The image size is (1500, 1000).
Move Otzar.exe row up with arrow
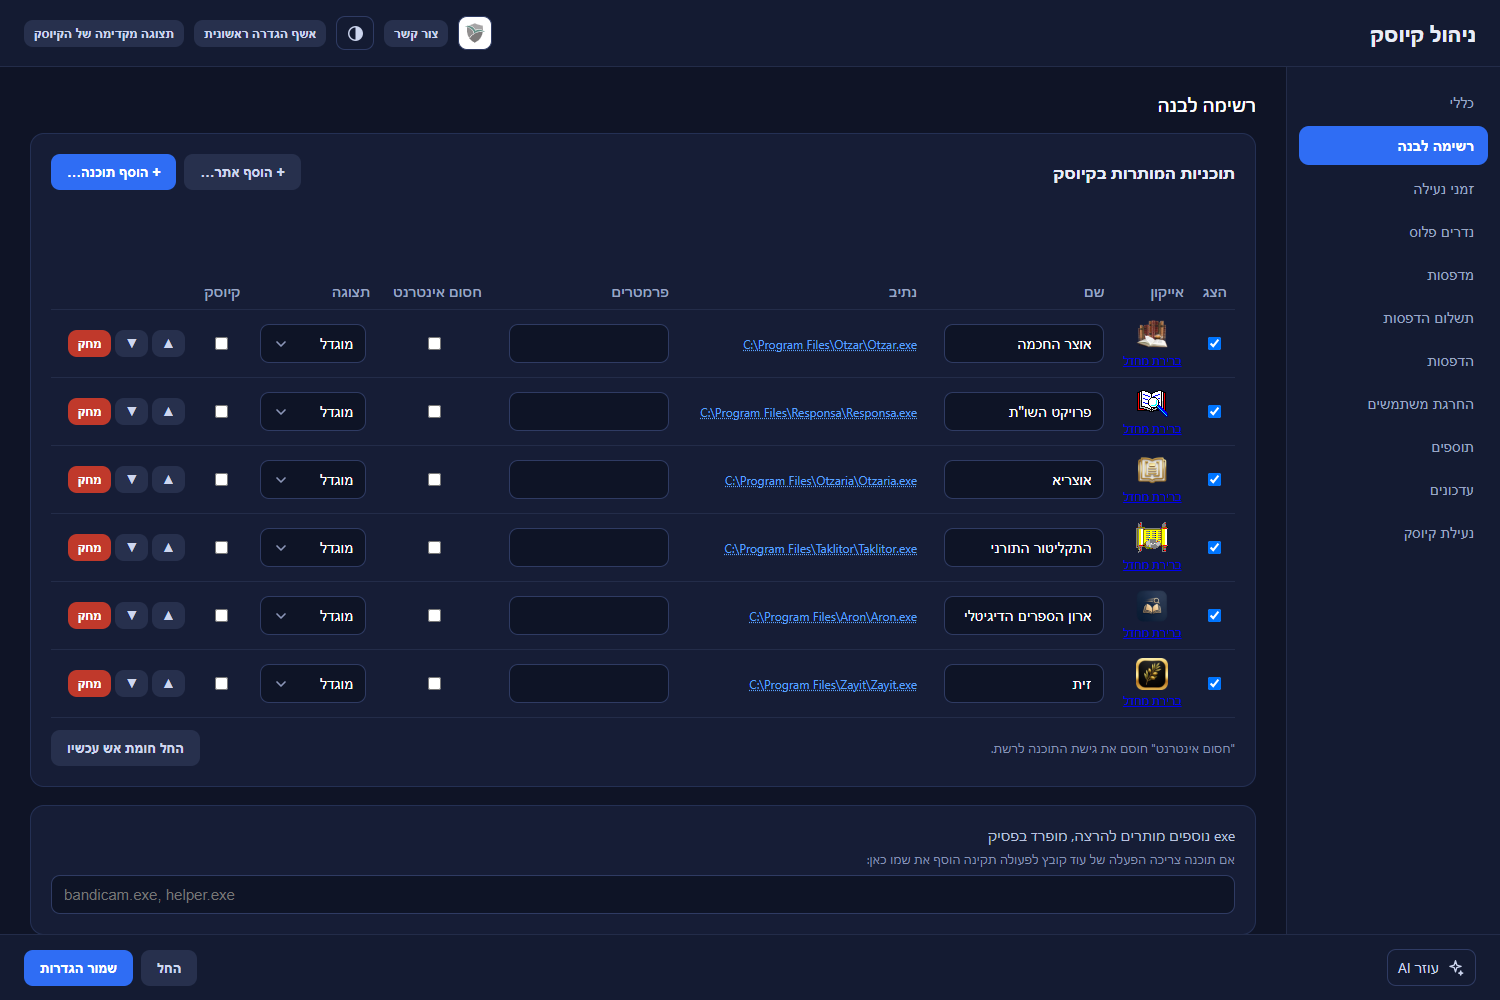168,344
